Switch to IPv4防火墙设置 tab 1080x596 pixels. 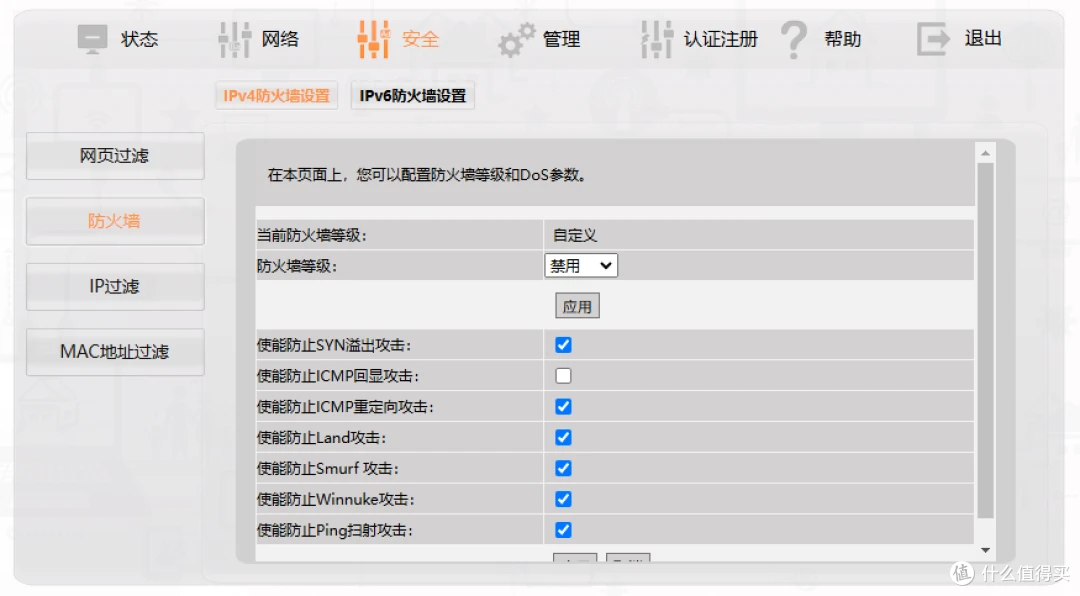click(x=276, y=96)
